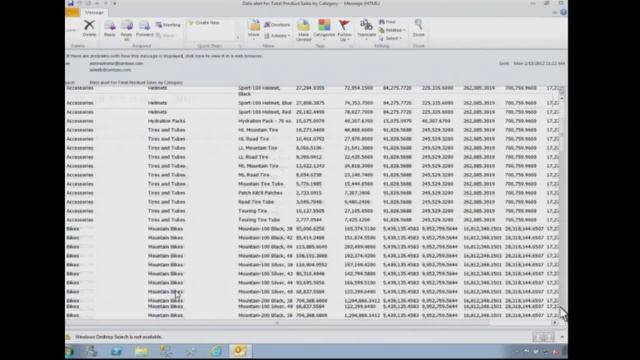Mark the message as Unread

tap(303, 30)
